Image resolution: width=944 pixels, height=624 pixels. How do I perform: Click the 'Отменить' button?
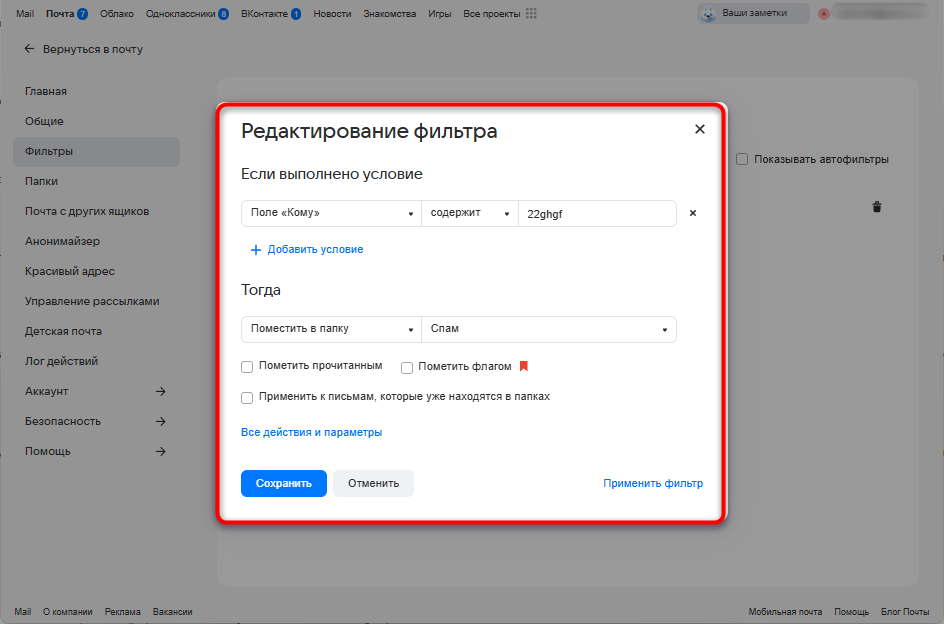(373, 483)
